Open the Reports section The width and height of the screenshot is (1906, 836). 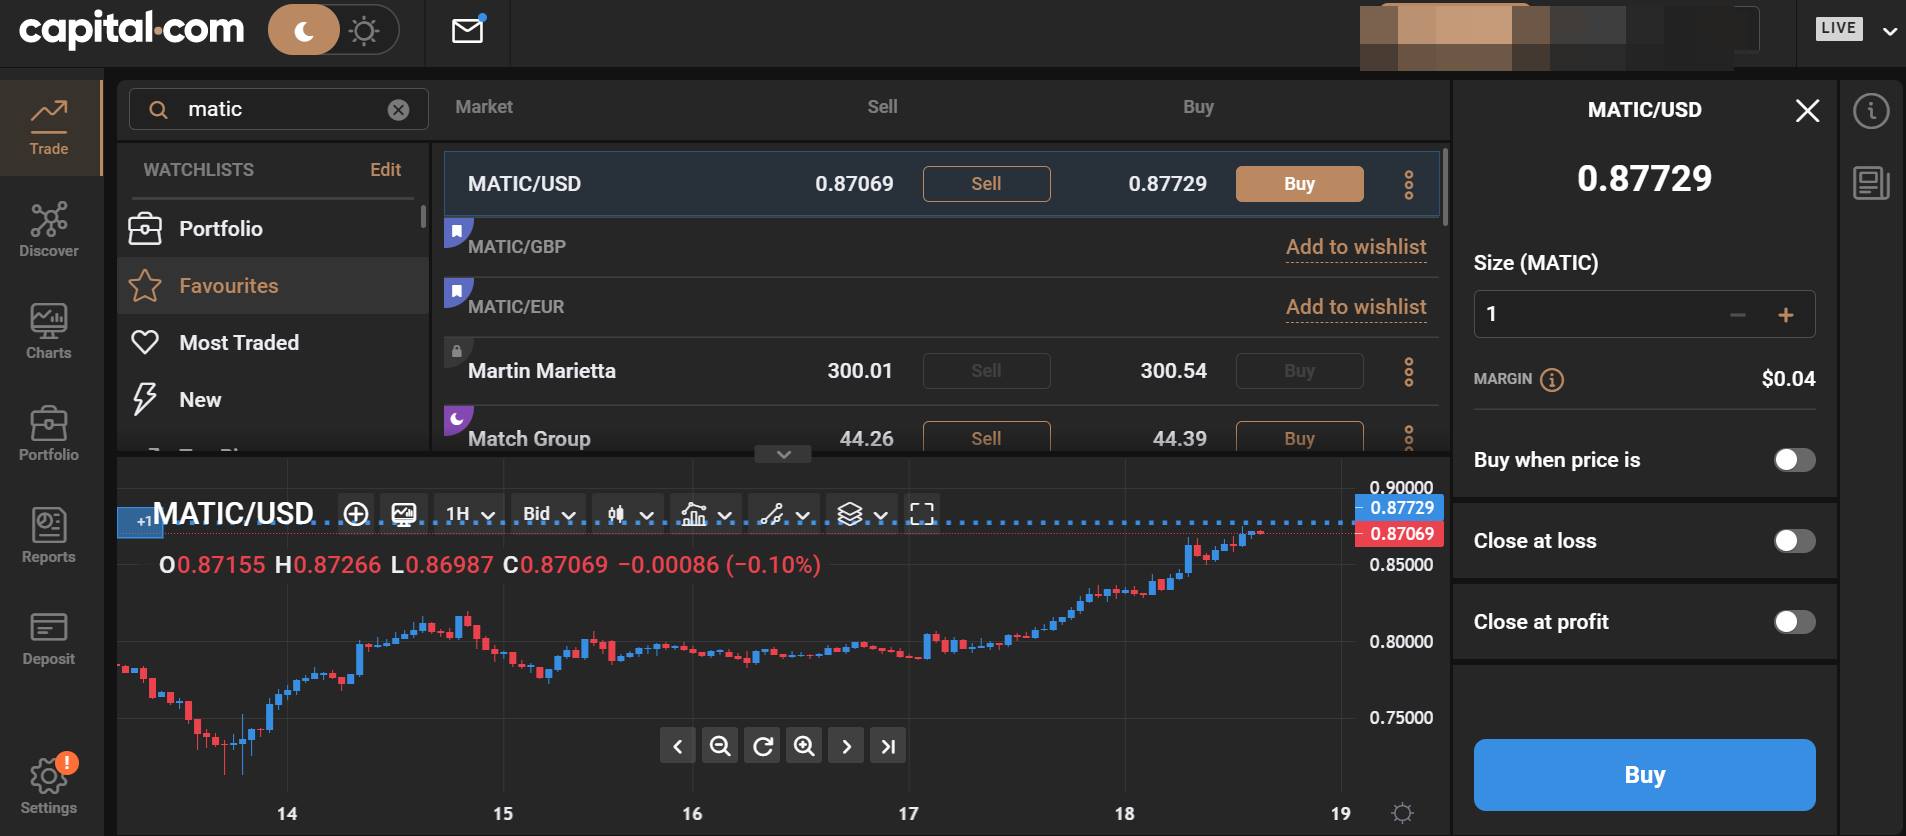[x=49, y=536]
